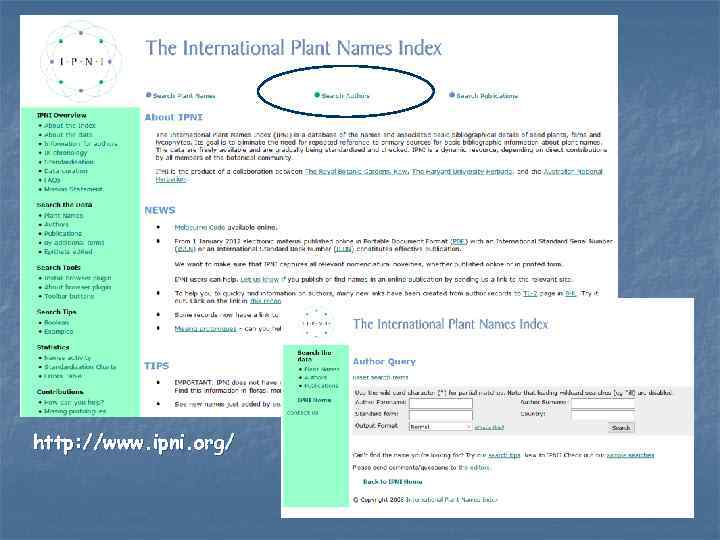Image resolution: width=720 pixels, height=540 pixels.
Task: Open How can you help link
Action: tap(74, 402)
